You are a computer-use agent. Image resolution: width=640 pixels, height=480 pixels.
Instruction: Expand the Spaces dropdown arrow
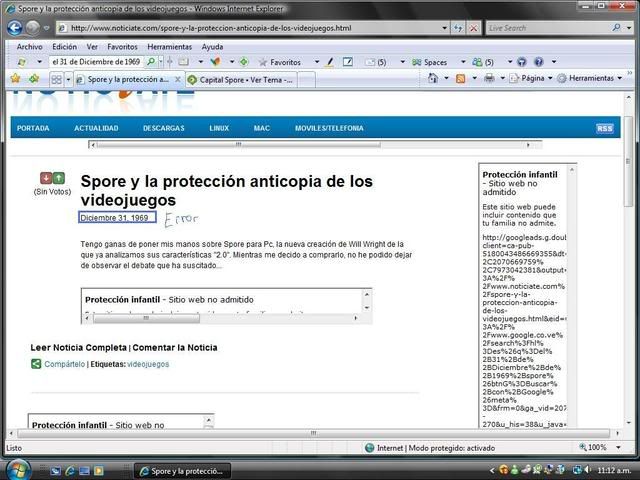coord(463,62)
